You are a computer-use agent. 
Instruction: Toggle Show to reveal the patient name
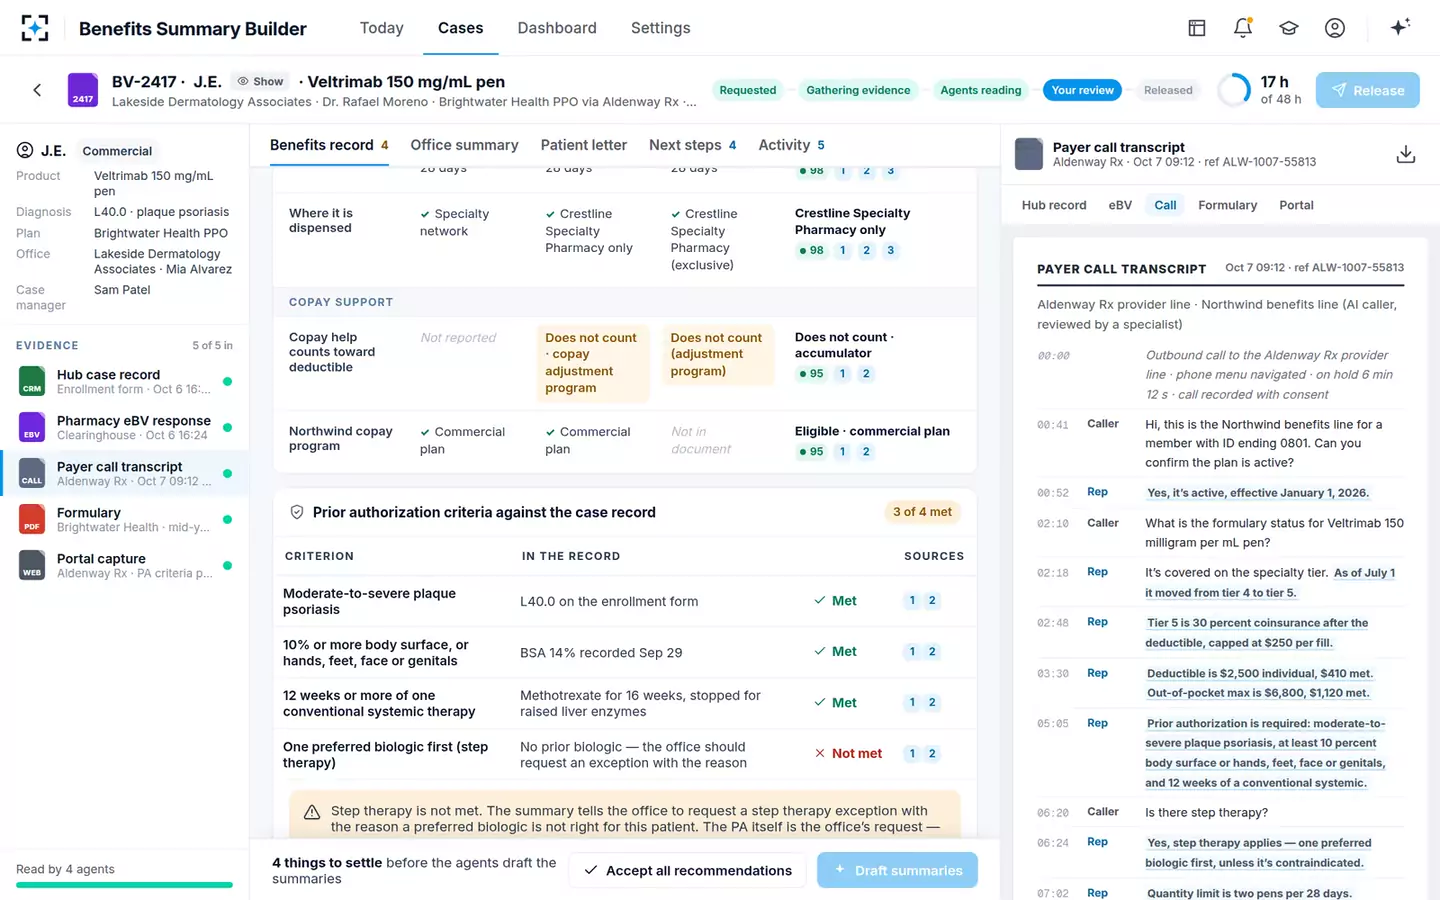click(x=260, y=81)
